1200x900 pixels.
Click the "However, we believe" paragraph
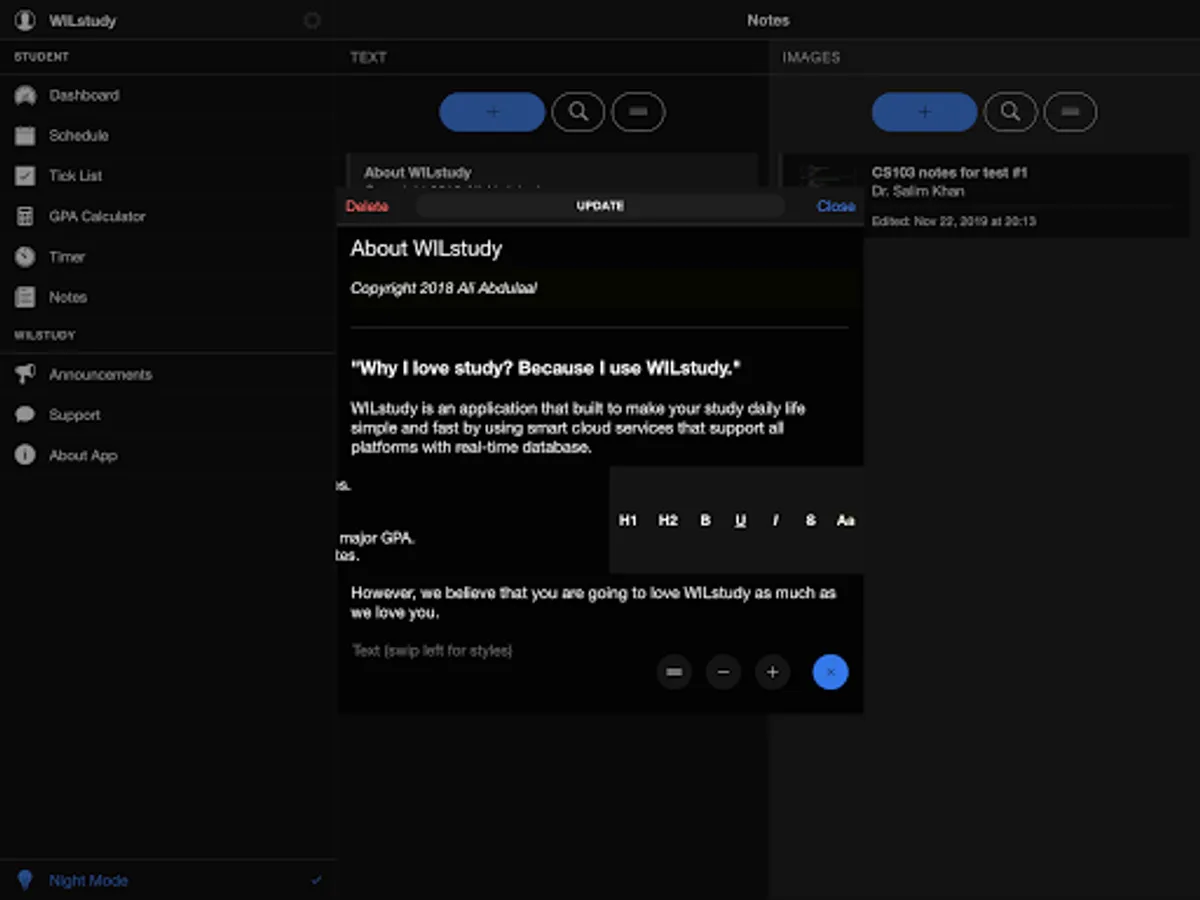pyautogui.click(x=593, y=603)
